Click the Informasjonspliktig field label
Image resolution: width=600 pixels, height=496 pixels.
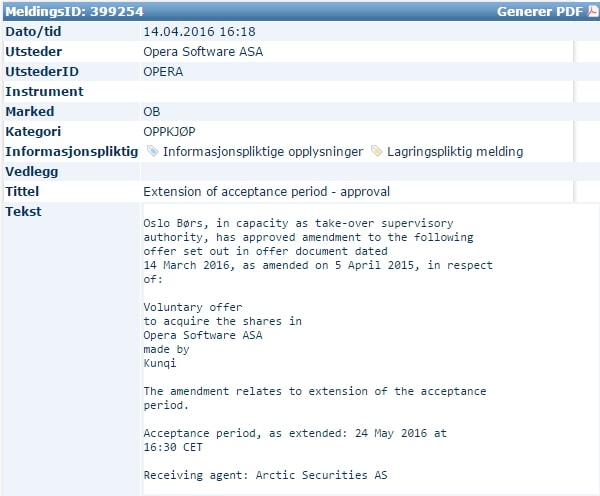click(x=72, y=152)
